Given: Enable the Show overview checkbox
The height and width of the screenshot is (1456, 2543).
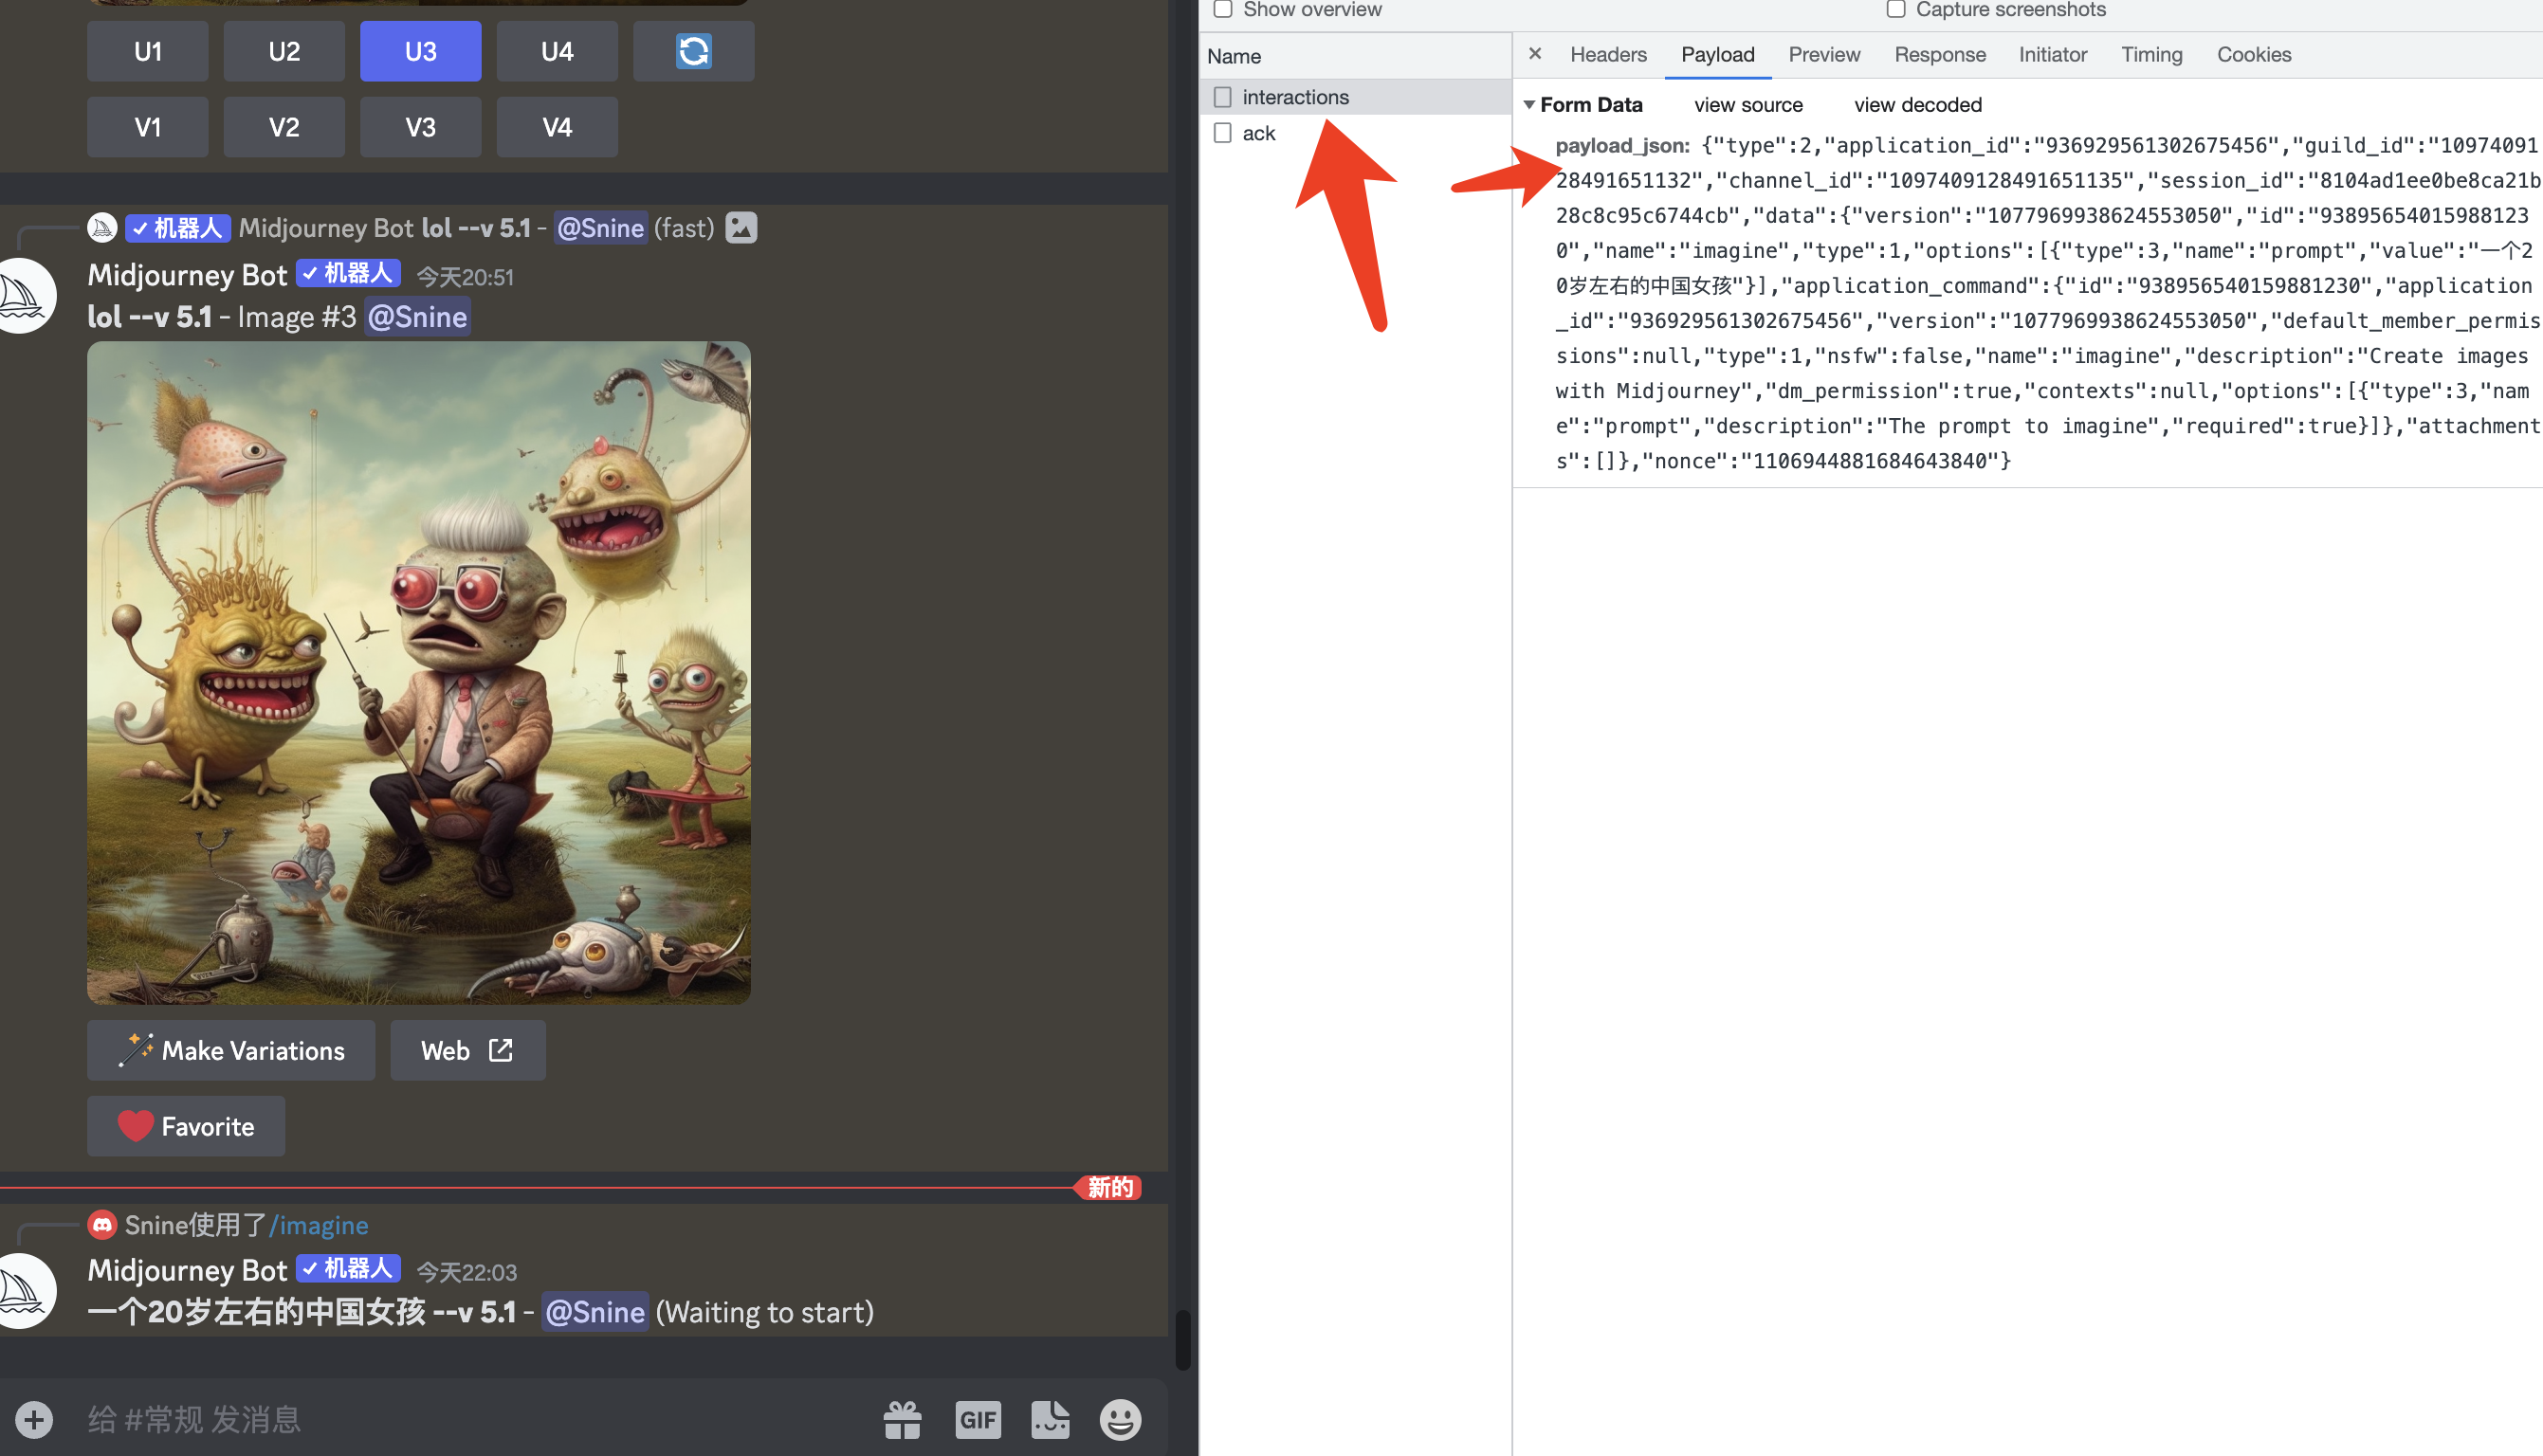Looking at the screenshot, I should coord(1222,10).
